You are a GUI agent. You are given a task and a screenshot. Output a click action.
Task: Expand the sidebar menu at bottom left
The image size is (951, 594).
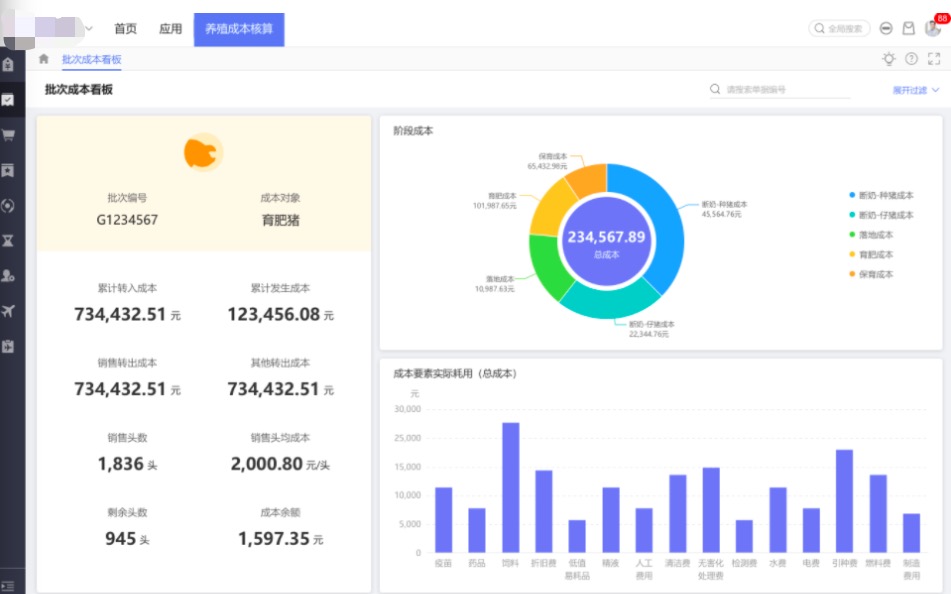[x=8, y=586]
